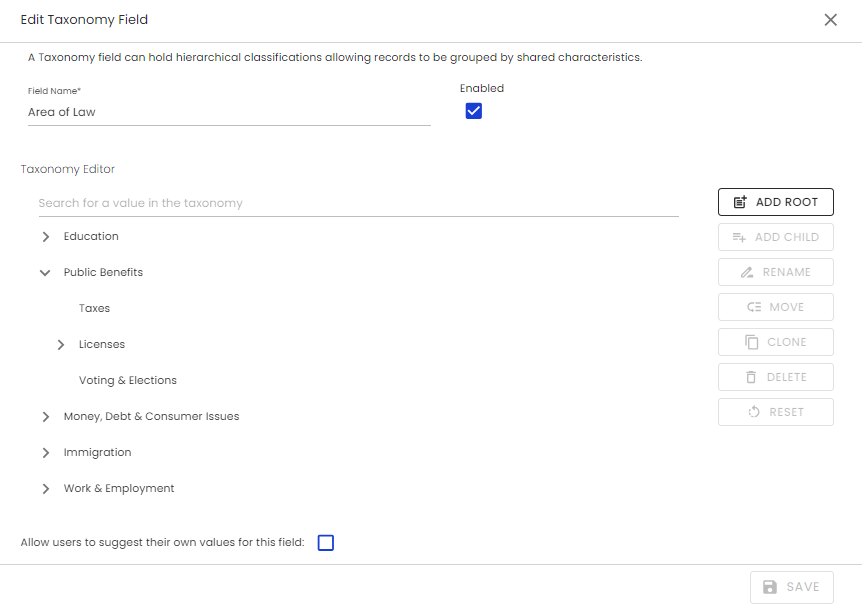Expand the Immigration node
The width and height of the screenshot is (862, 607).
pyautogui.click(x=45, y=453)
